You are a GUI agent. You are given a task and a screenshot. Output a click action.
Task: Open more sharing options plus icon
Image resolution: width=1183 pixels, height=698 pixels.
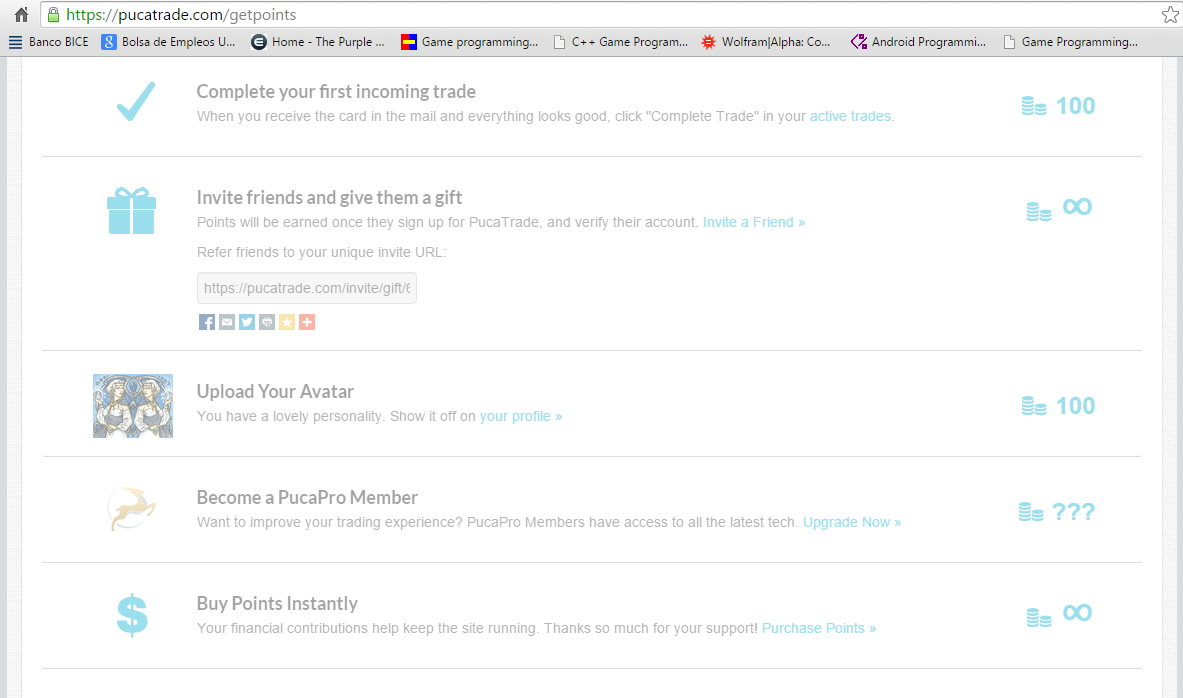tap(307, 322)
